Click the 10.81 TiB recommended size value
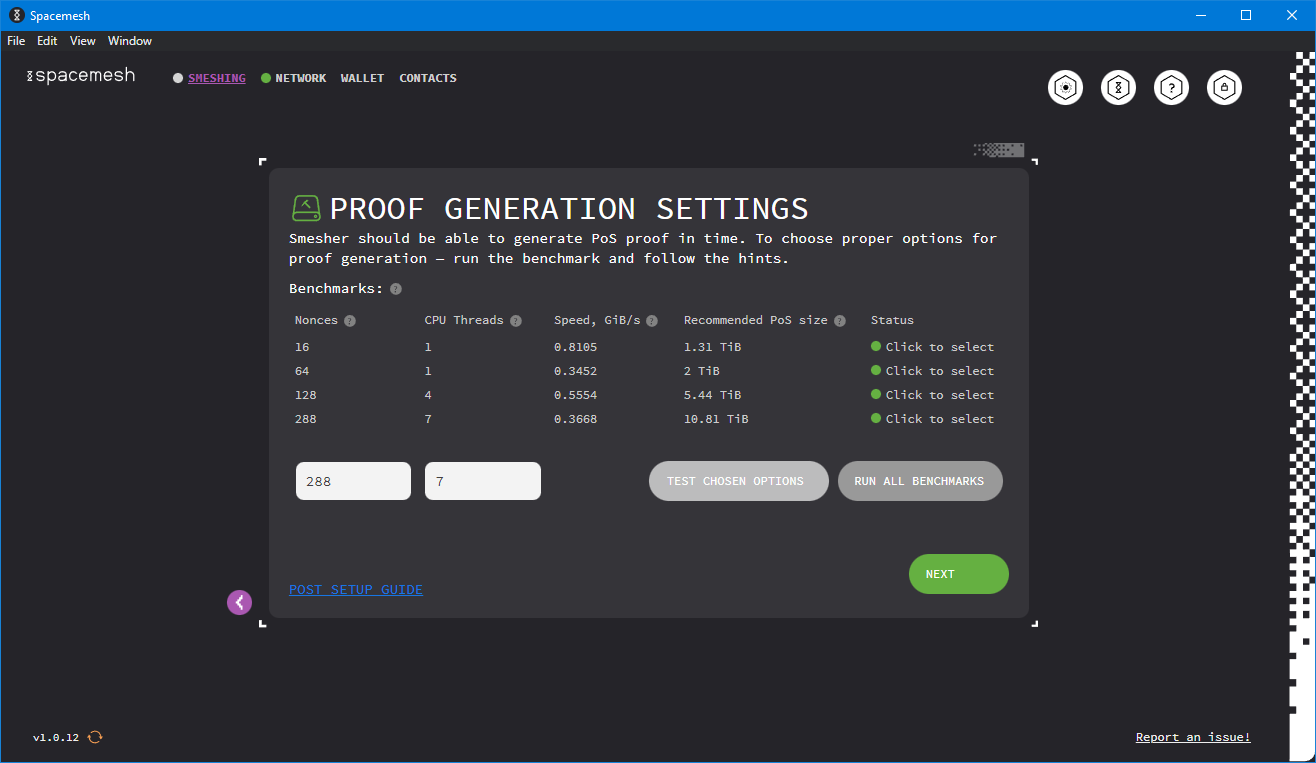1316x763 pixels. (716, 419)
